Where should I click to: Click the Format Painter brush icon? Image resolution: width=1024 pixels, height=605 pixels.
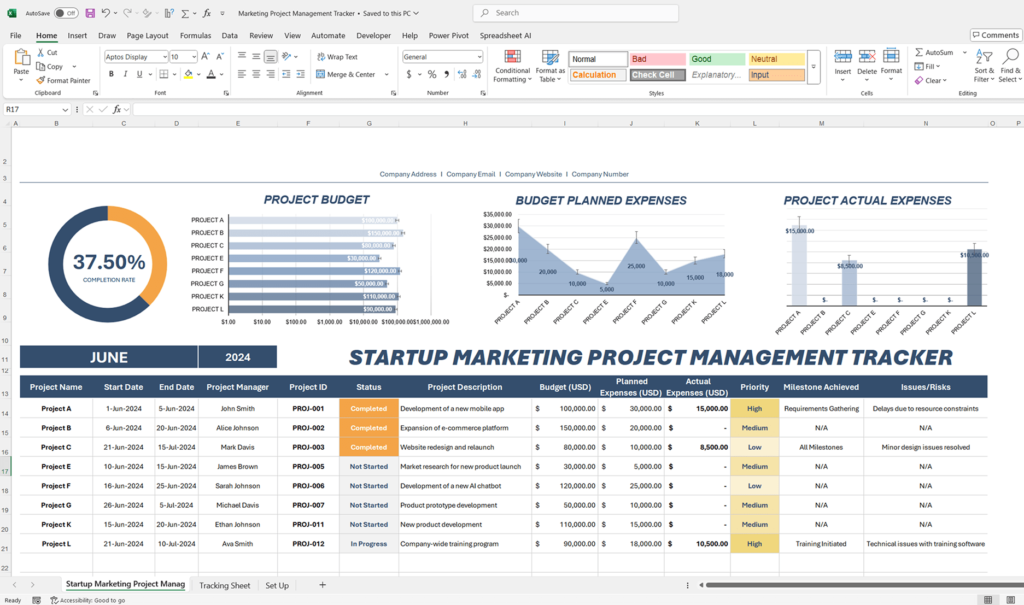tap(41, 80)
